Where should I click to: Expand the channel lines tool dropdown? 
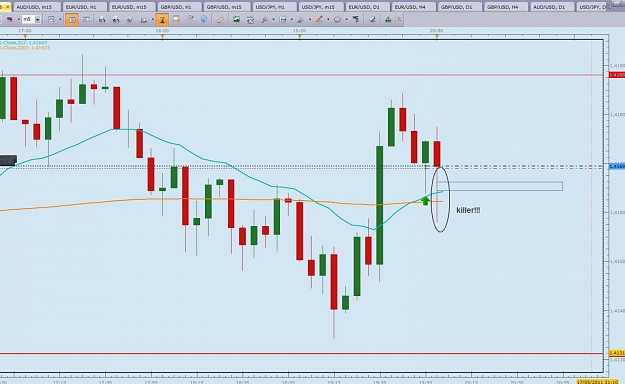point(310,19)
